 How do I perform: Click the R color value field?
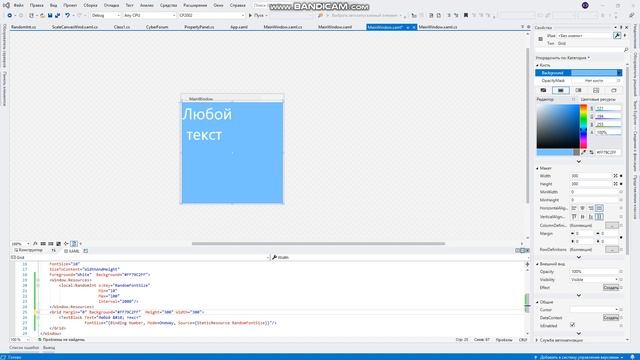pyautogui.click(x=608, y=109)
